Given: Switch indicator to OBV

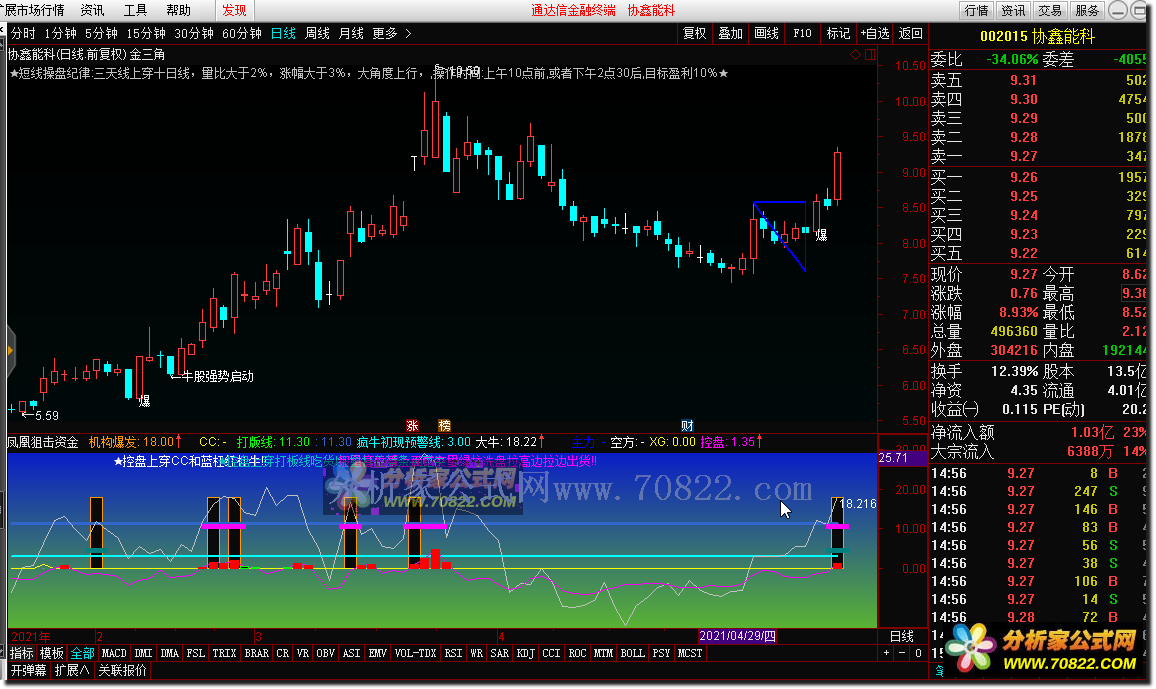Looking at the screenshot, I should click(325, 653).
